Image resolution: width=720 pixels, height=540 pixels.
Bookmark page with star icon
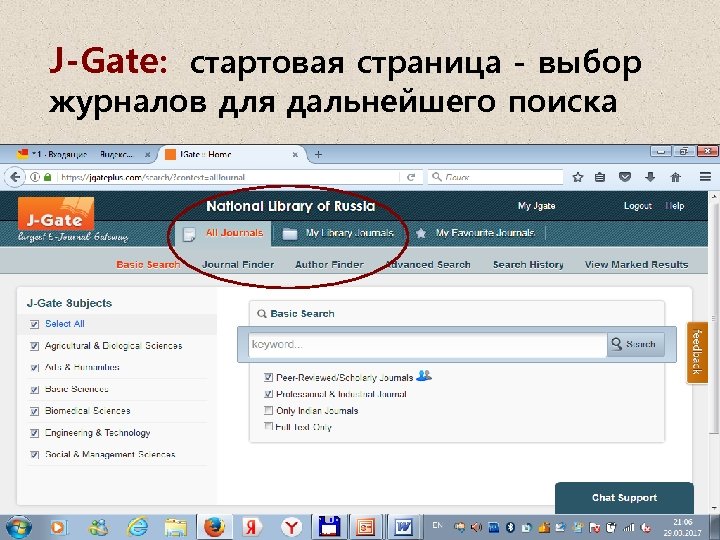[x=578, y=177]
